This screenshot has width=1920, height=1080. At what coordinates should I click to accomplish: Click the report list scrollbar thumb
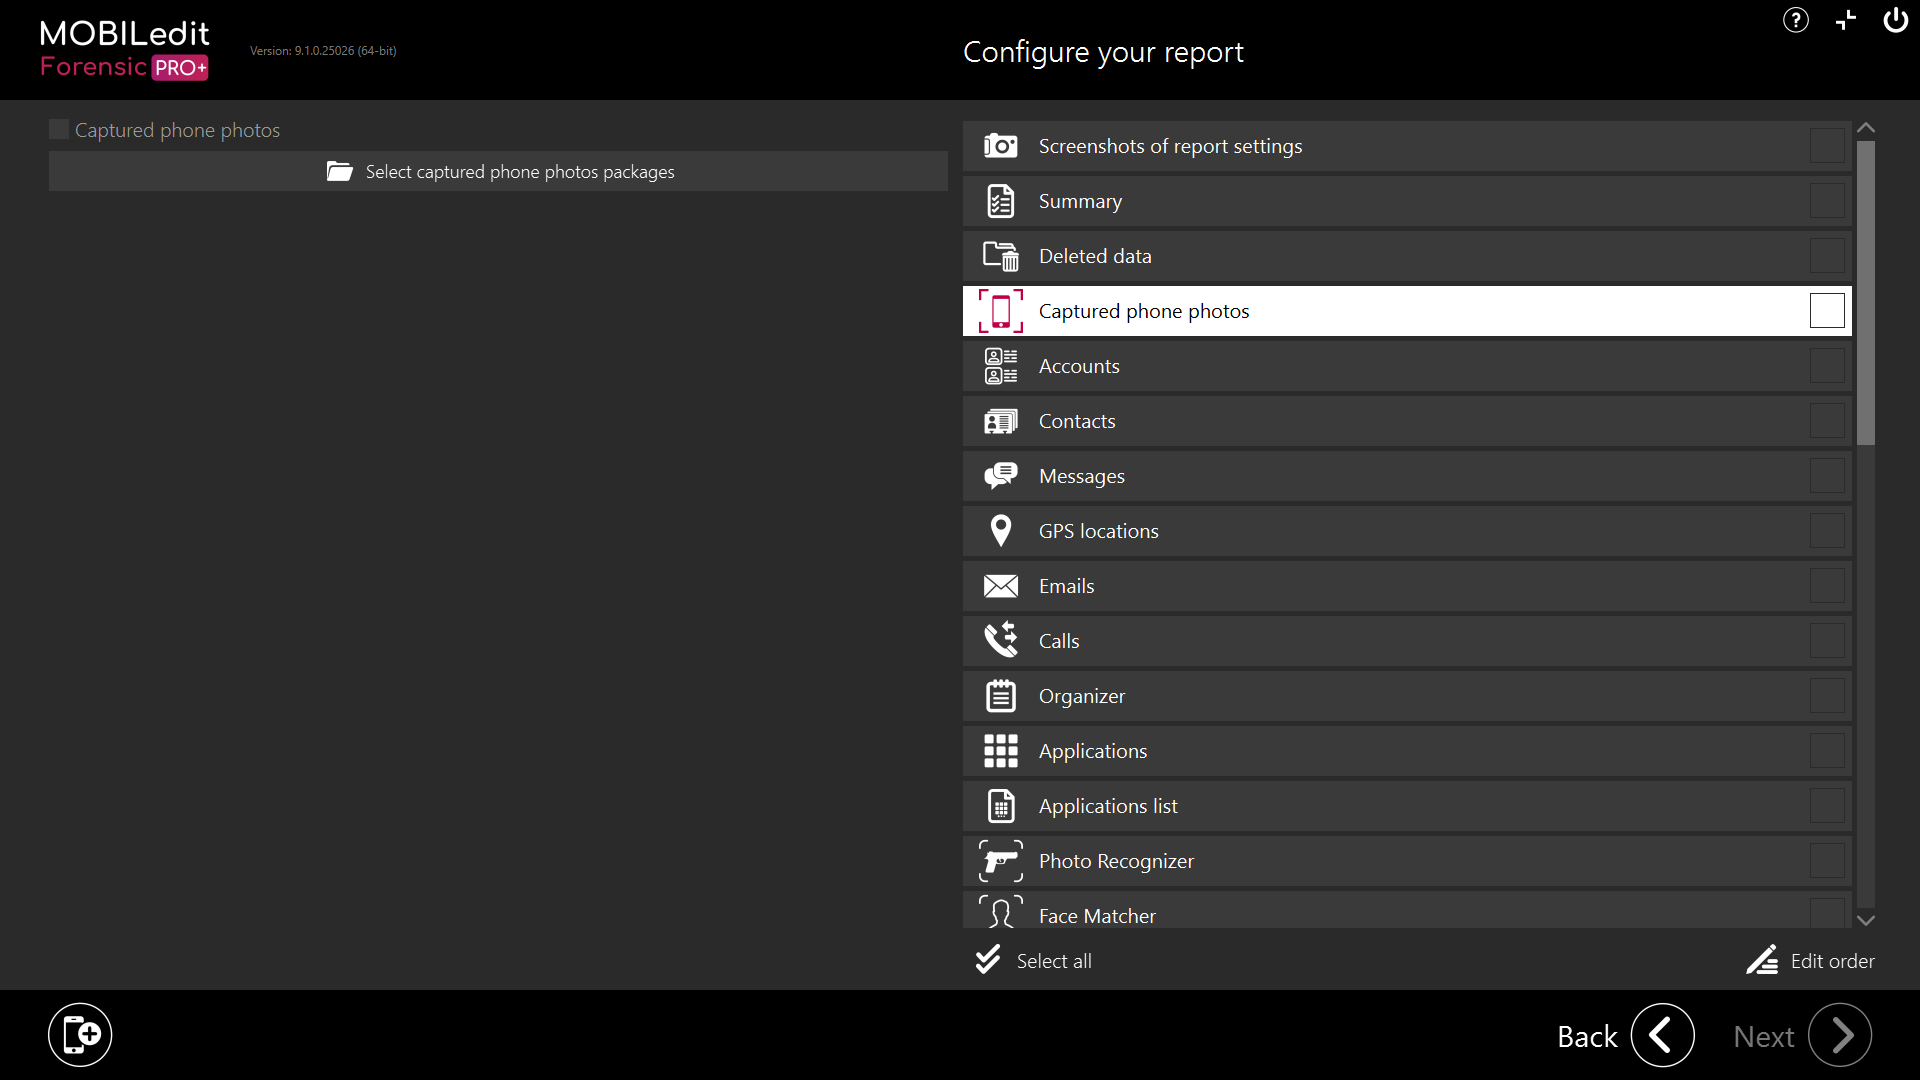click(x=1866, y=292)
